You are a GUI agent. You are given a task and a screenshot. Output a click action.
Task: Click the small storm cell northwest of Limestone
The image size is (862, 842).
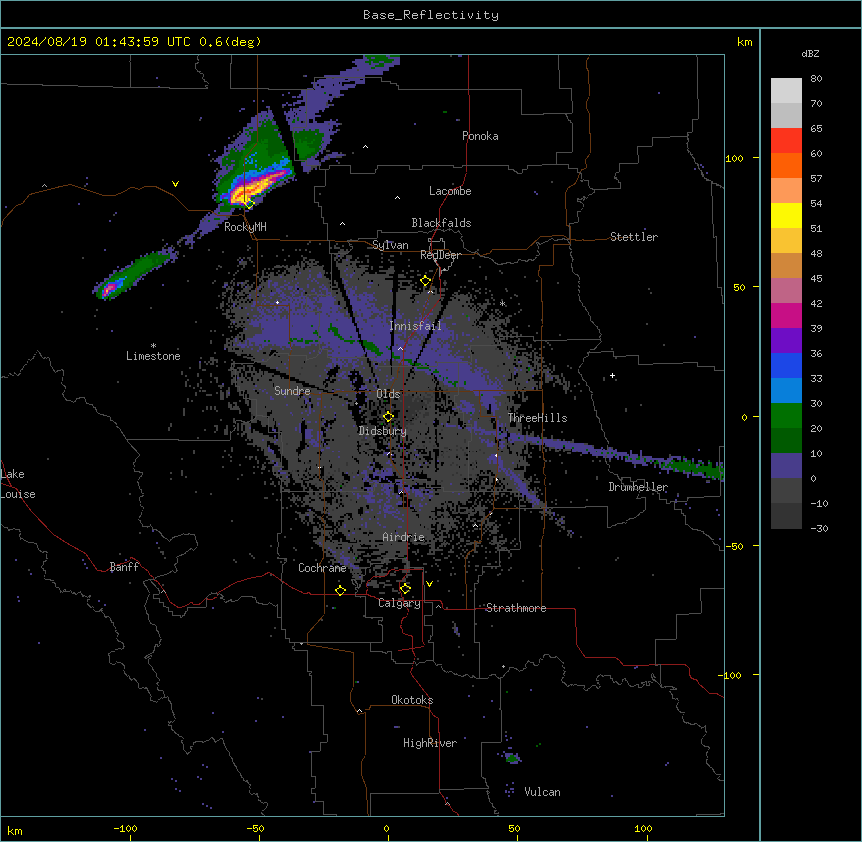pyautogui.click(x=112, y=287)
